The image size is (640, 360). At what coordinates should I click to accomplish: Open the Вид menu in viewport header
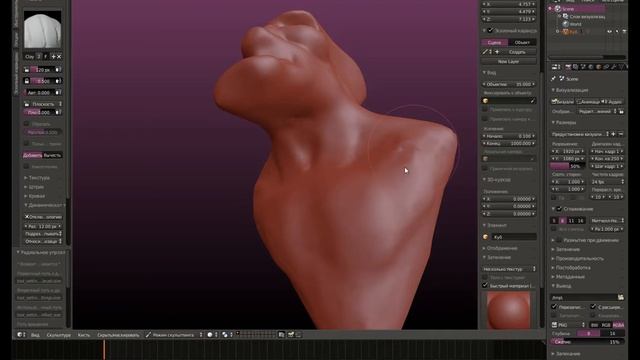[x=36, y=335]
